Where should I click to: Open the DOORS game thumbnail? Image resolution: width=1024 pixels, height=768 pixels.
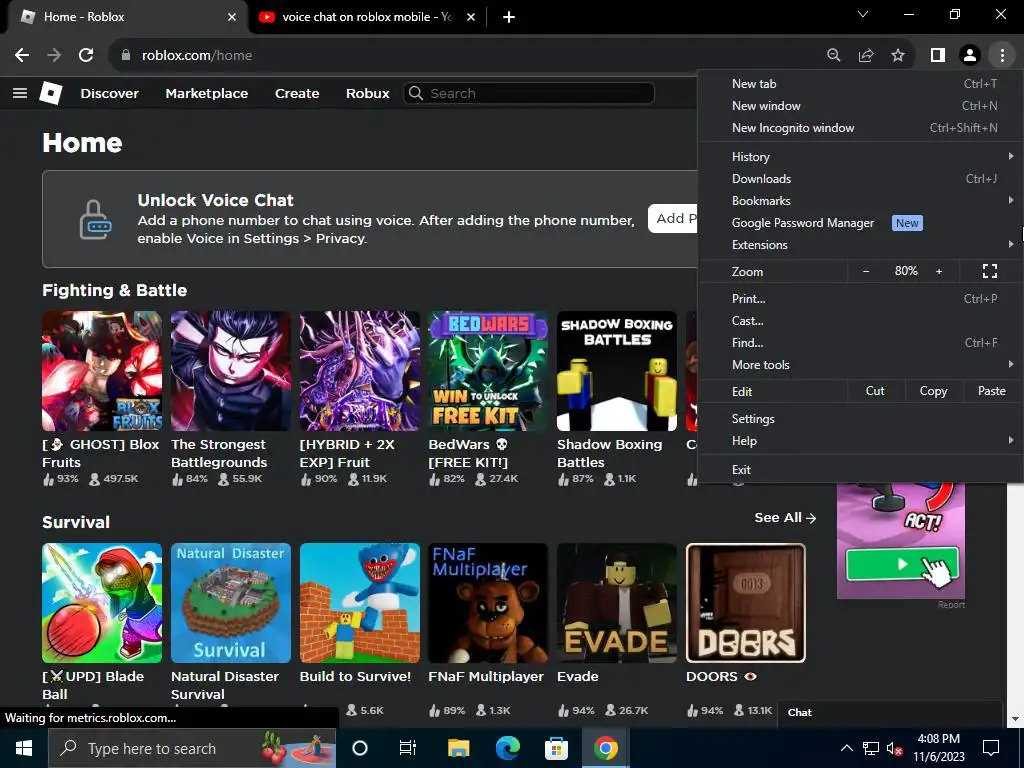[x=746, y=603]
